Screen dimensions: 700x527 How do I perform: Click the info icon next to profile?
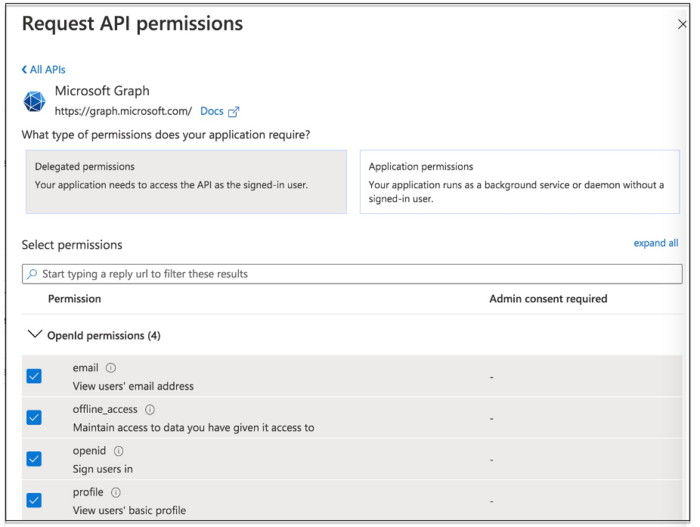coord(116,492)
